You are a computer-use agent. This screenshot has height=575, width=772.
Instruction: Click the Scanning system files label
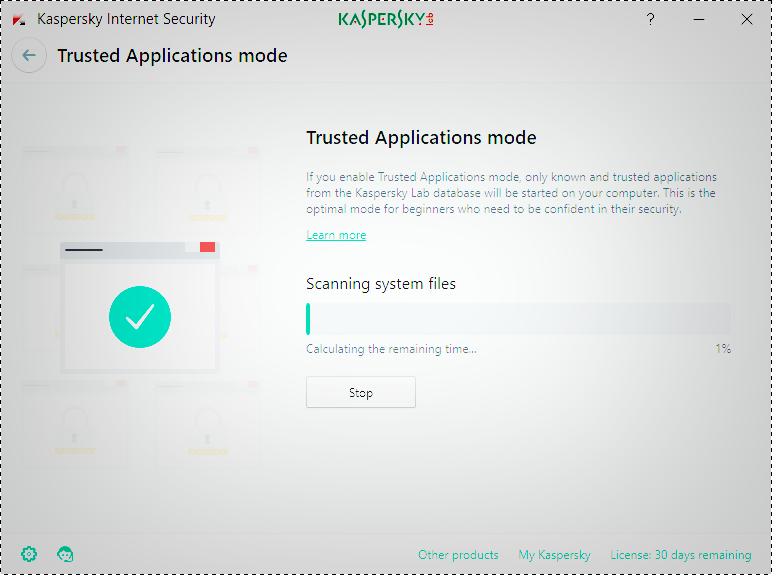tap(381, 284)
